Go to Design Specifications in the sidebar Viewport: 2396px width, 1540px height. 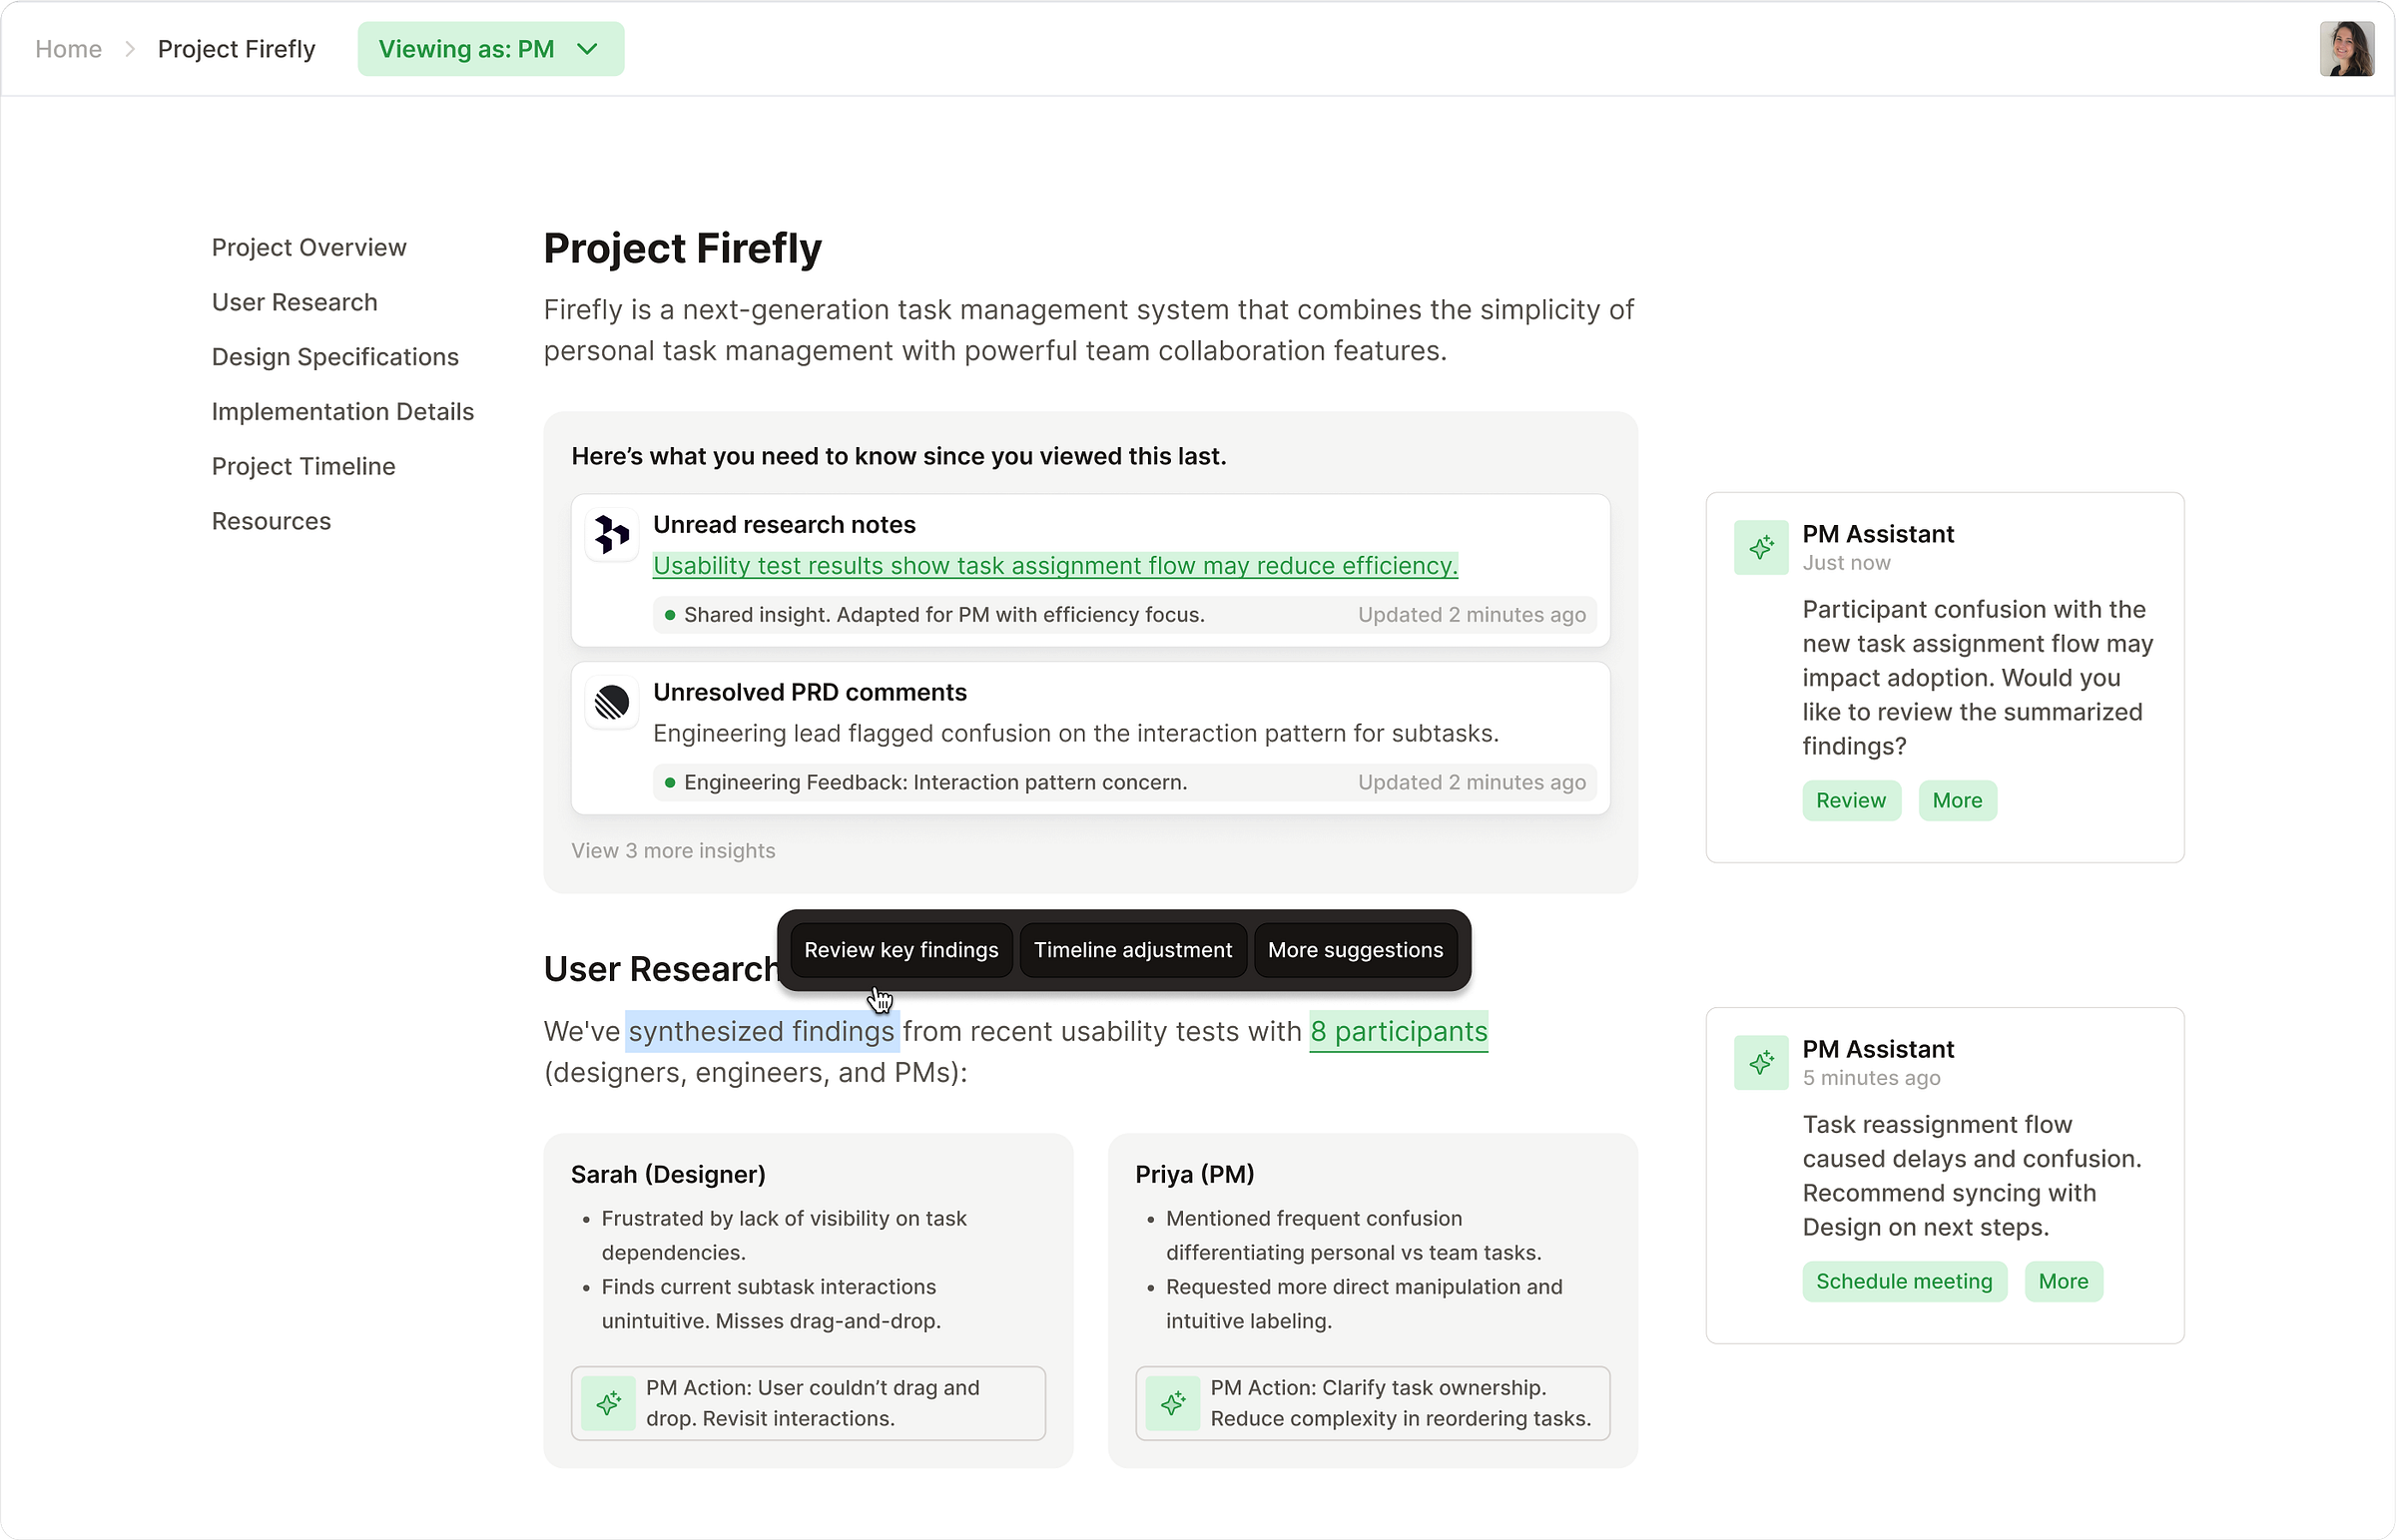click(x=335, y=357)
